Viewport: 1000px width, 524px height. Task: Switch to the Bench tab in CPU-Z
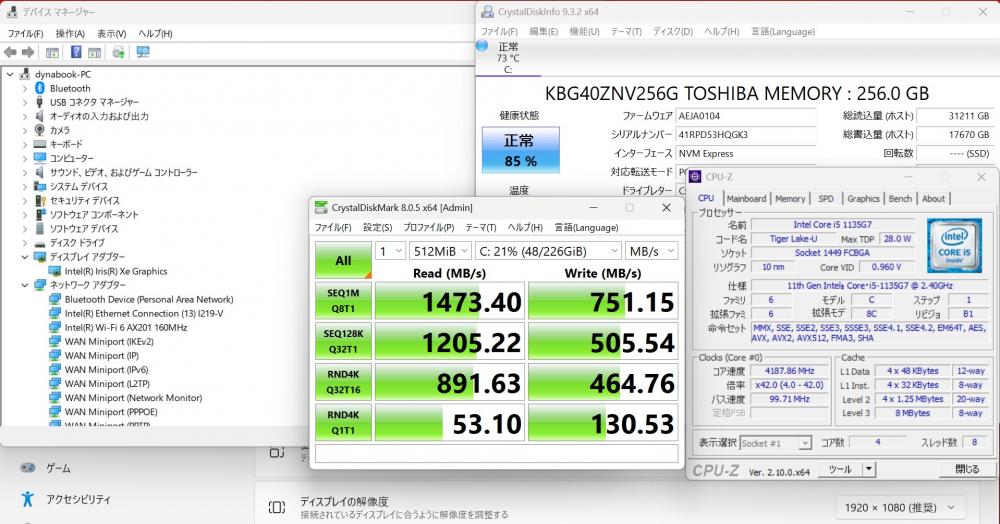901,198
